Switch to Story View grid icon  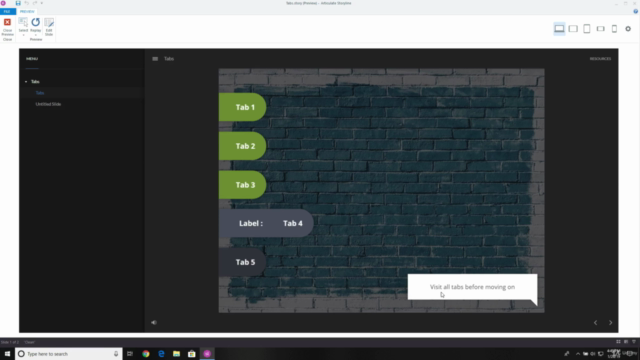coord(618,342)
